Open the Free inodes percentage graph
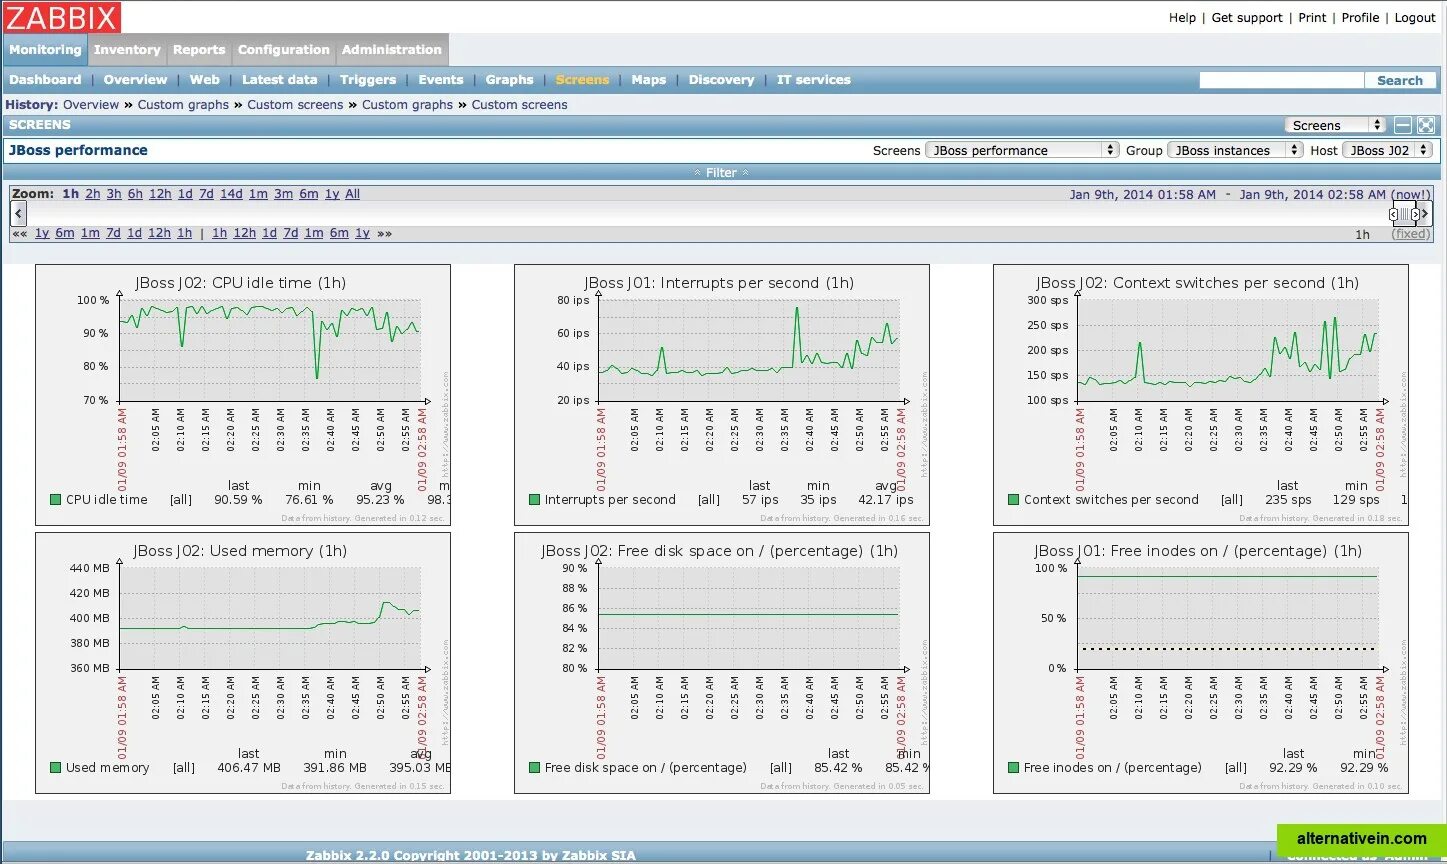 point(1201,662)
